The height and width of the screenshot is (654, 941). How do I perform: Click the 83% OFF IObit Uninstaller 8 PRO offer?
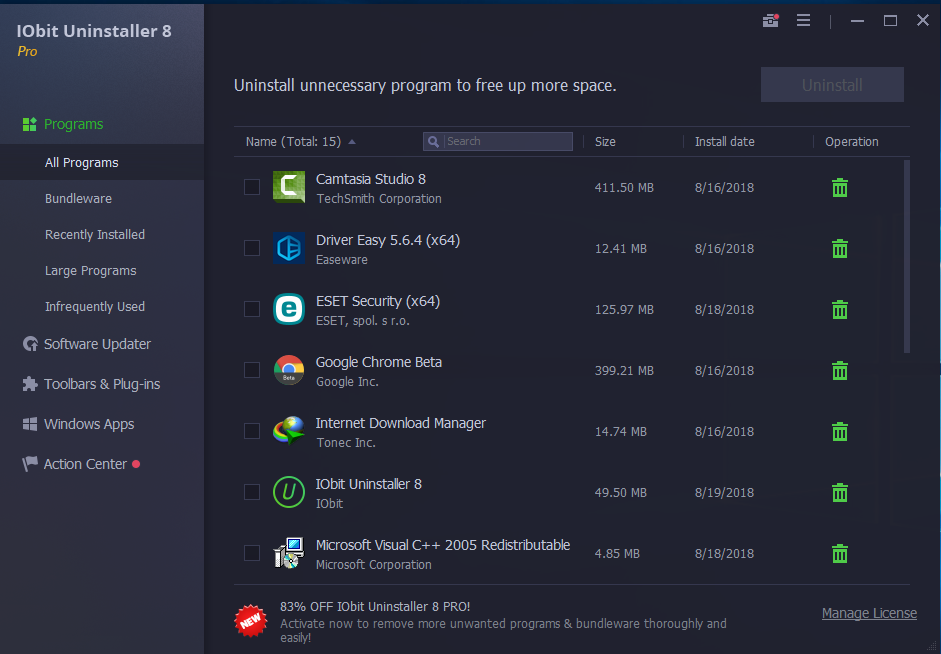tap(375, 607)
